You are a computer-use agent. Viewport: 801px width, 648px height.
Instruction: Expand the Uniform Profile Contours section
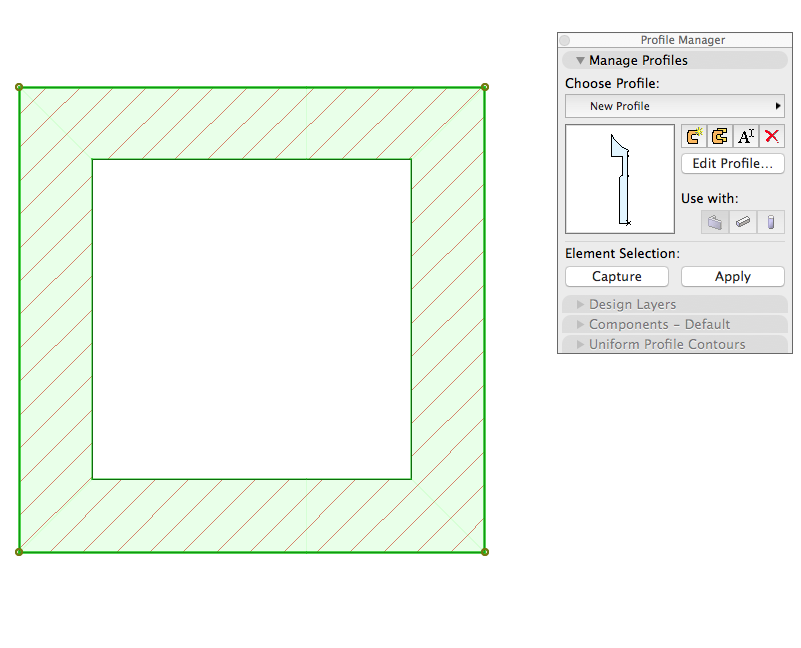coord(675,344)
